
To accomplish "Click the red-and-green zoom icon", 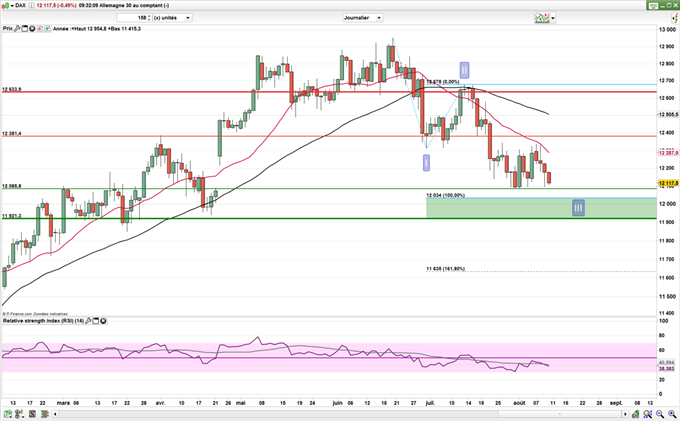I will [647, 414].
